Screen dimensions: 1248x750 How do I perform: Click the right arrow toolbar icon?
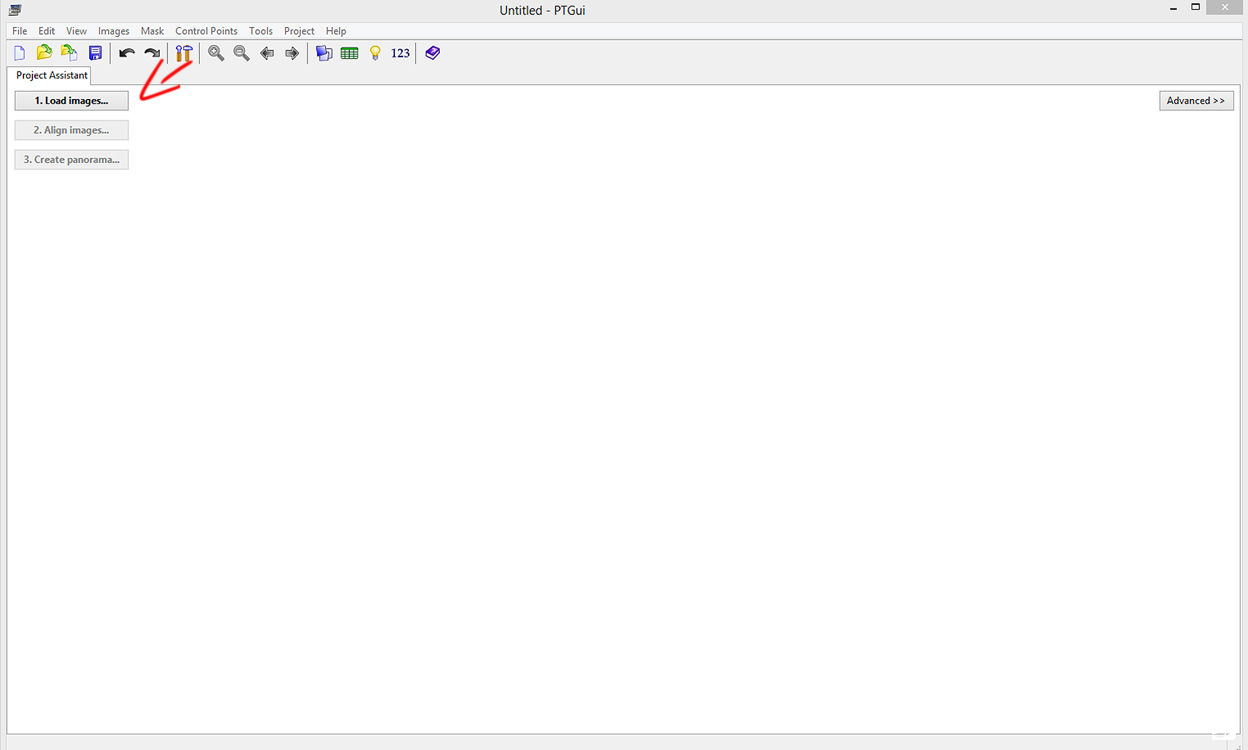(x=292, y=53)
